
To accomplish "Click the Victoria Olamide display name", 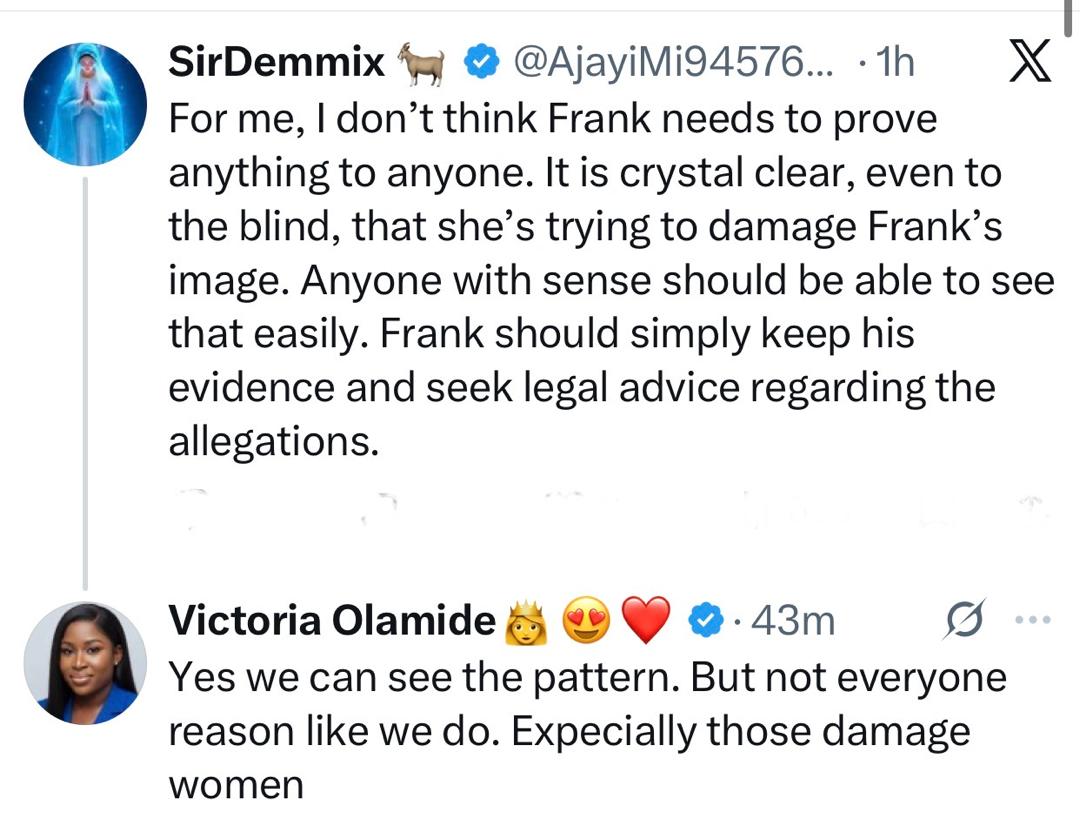I will click(332, 620).
